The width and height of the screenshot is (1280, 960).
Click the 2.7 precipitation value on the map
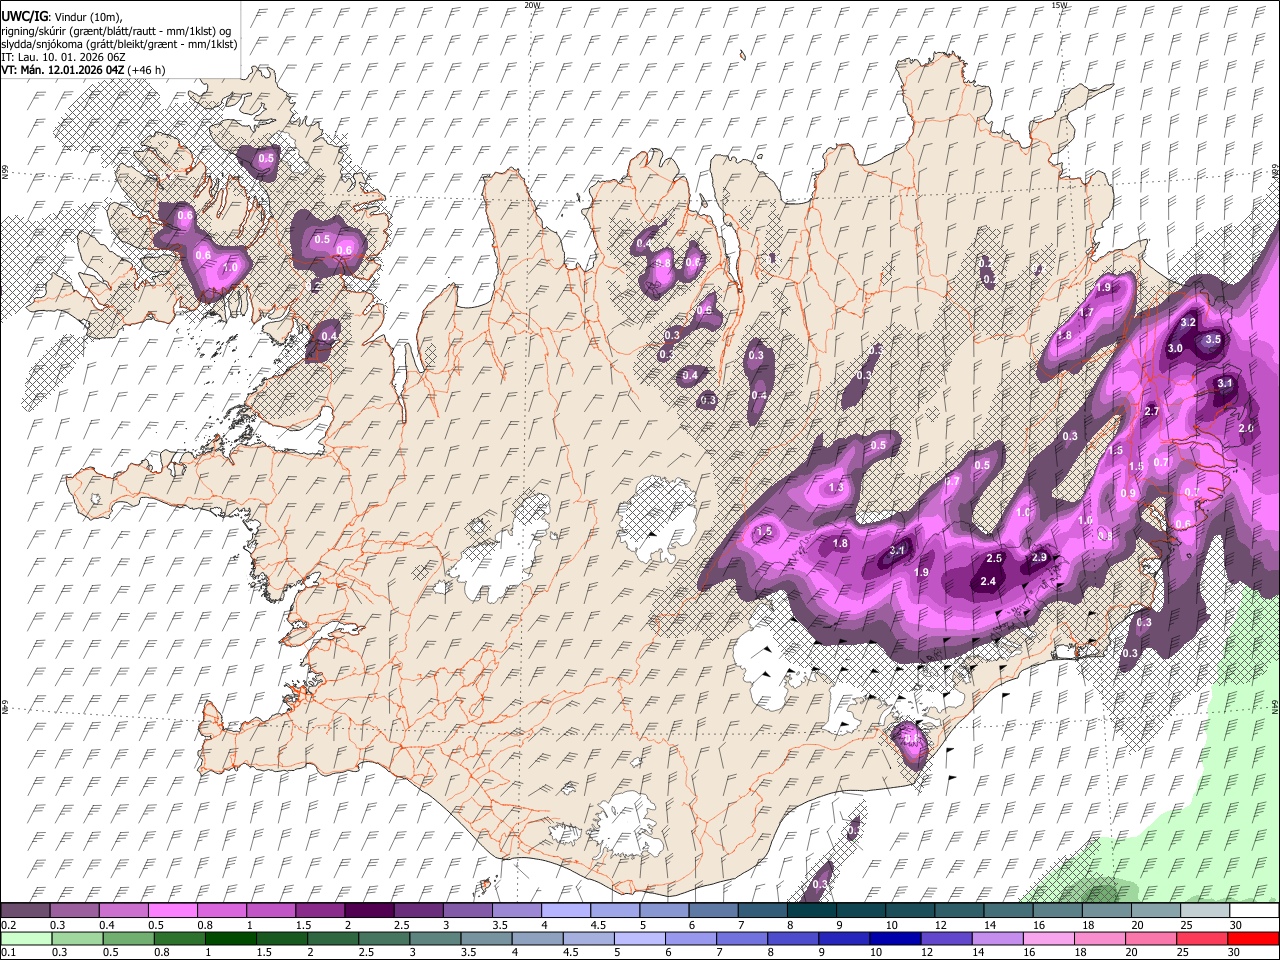[1151, 412]
